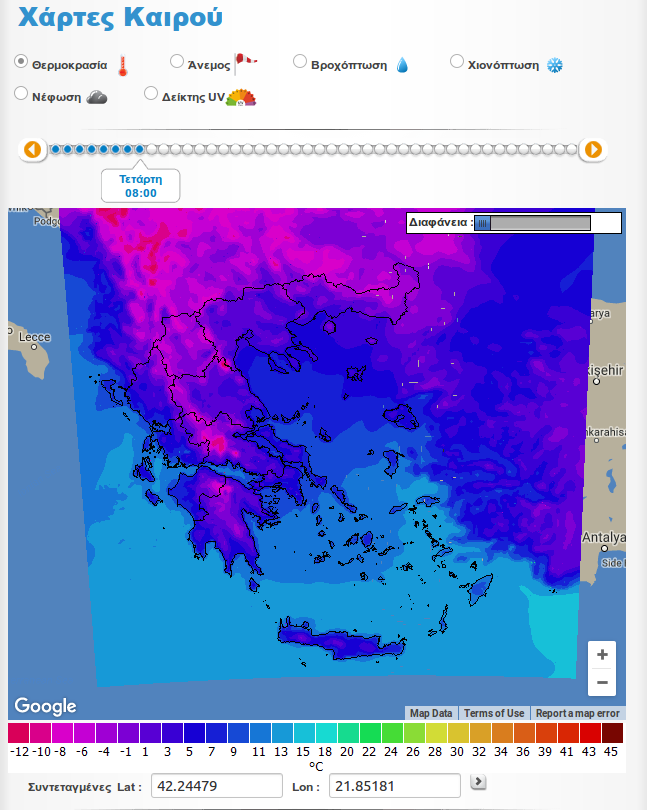Click the Διαφάνεια transparency slider

click(x=532, y=223)
